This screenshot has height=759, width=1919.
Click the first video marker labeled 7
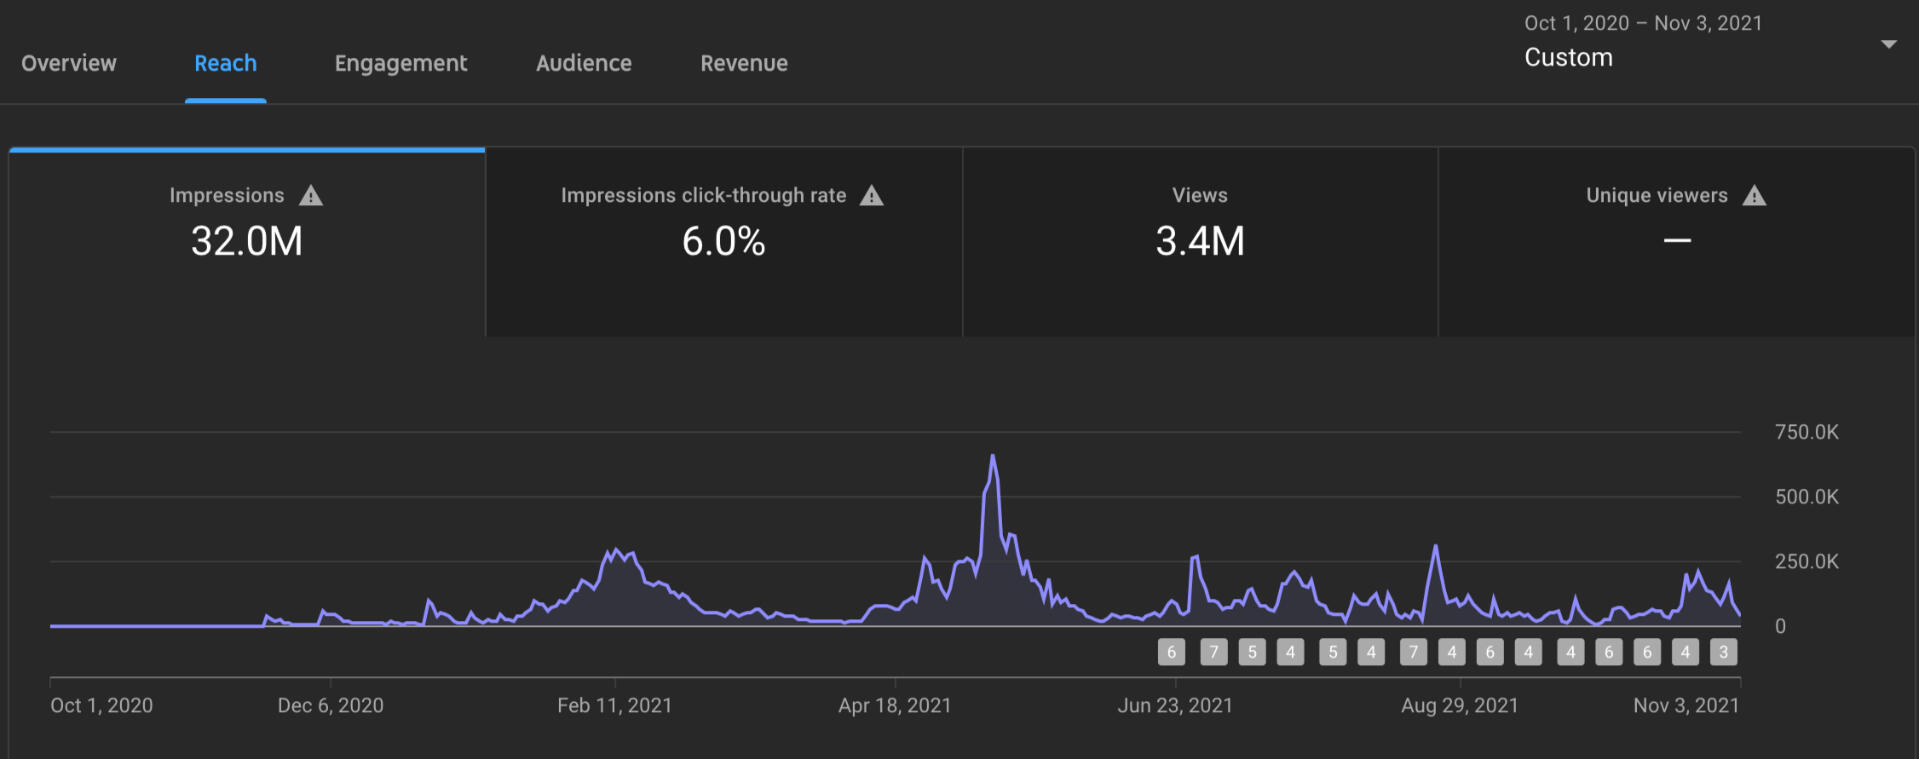(x=1213, y=652)
